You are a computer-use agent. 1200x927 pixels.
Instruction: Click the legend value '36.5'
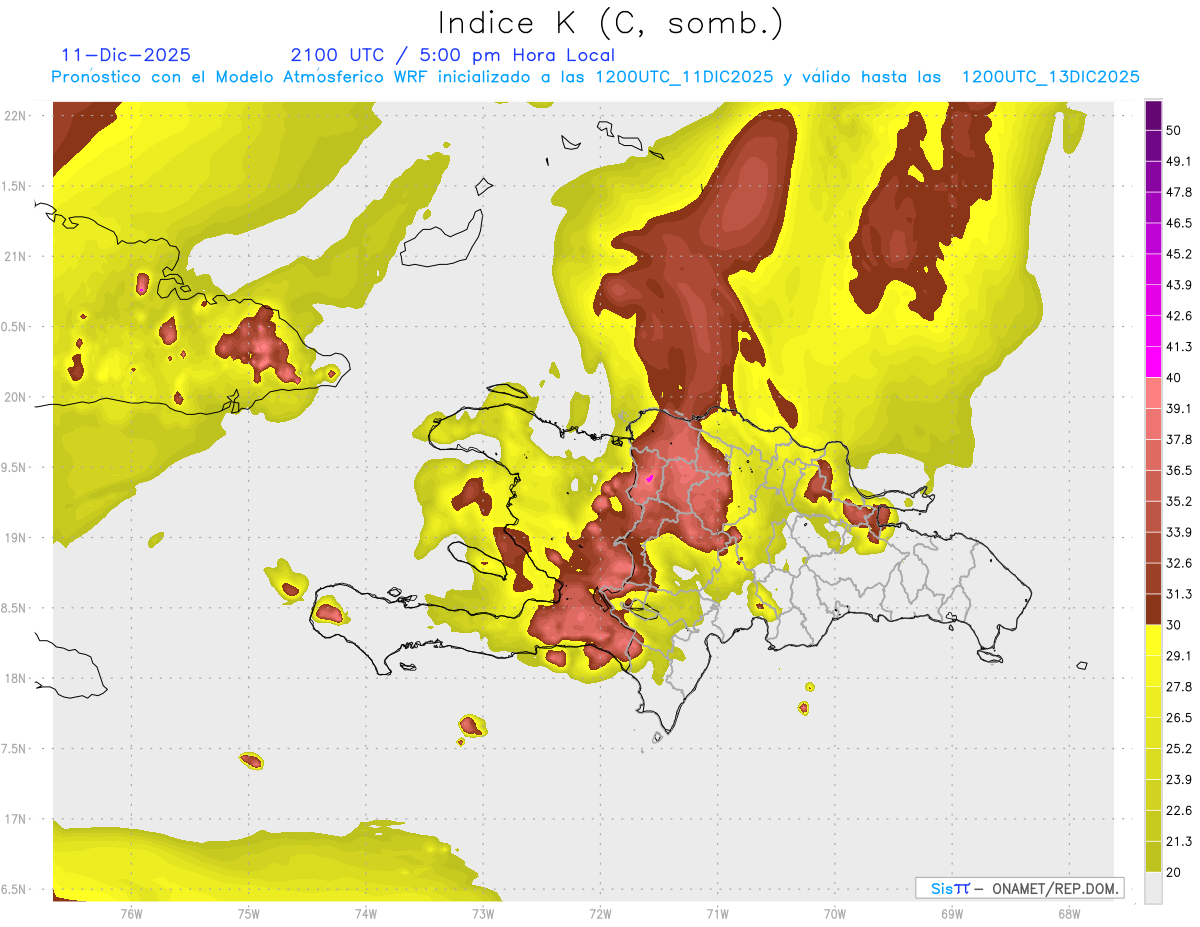click(x=1179, y=470)
